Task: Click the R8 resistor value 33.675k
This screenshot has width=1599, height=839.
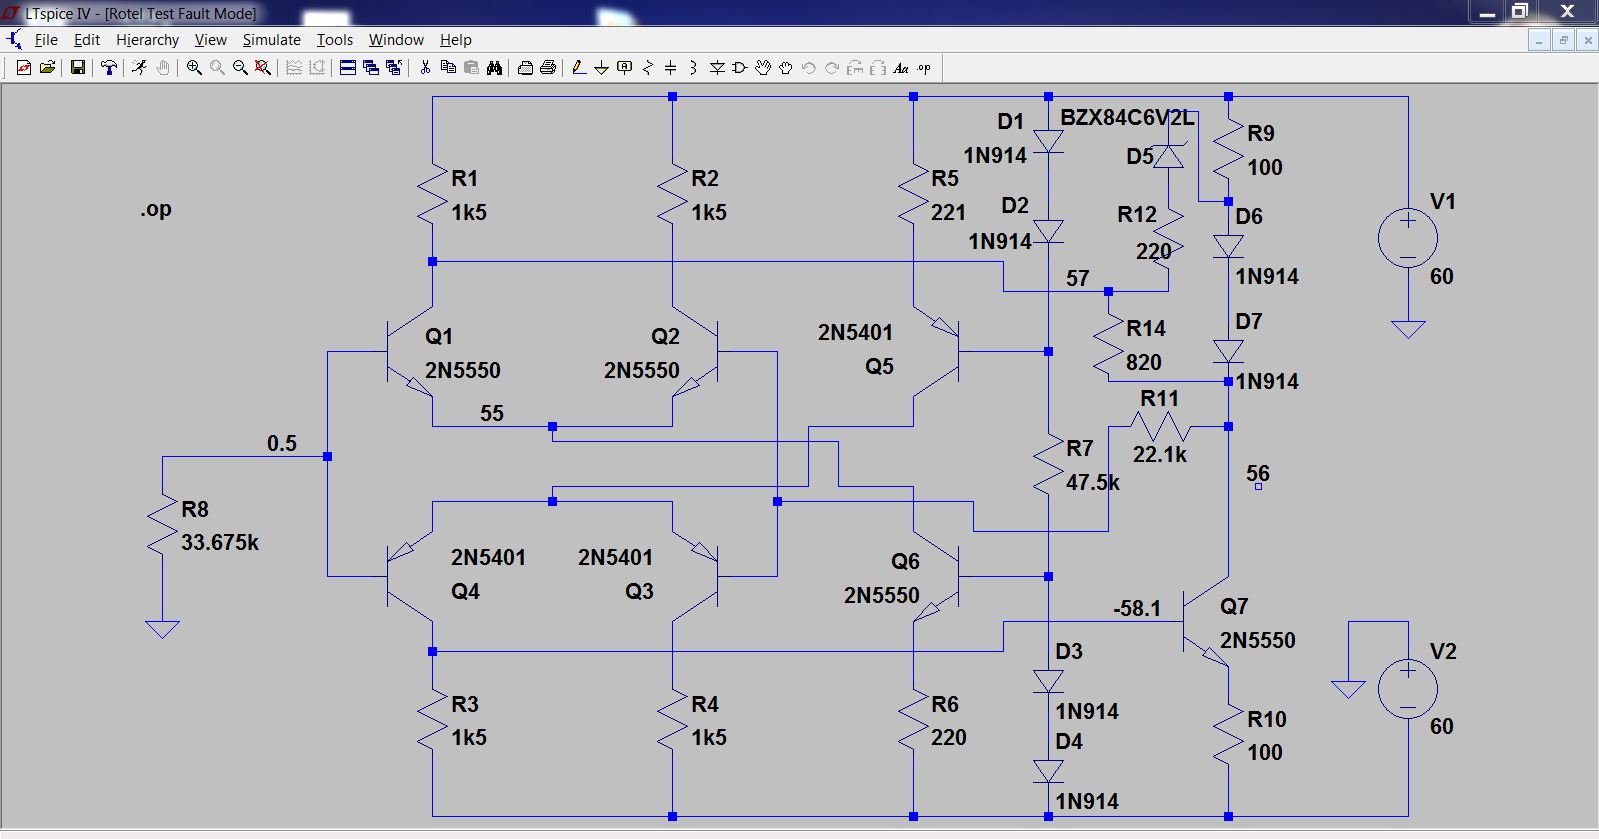Action: pos(220,542)
